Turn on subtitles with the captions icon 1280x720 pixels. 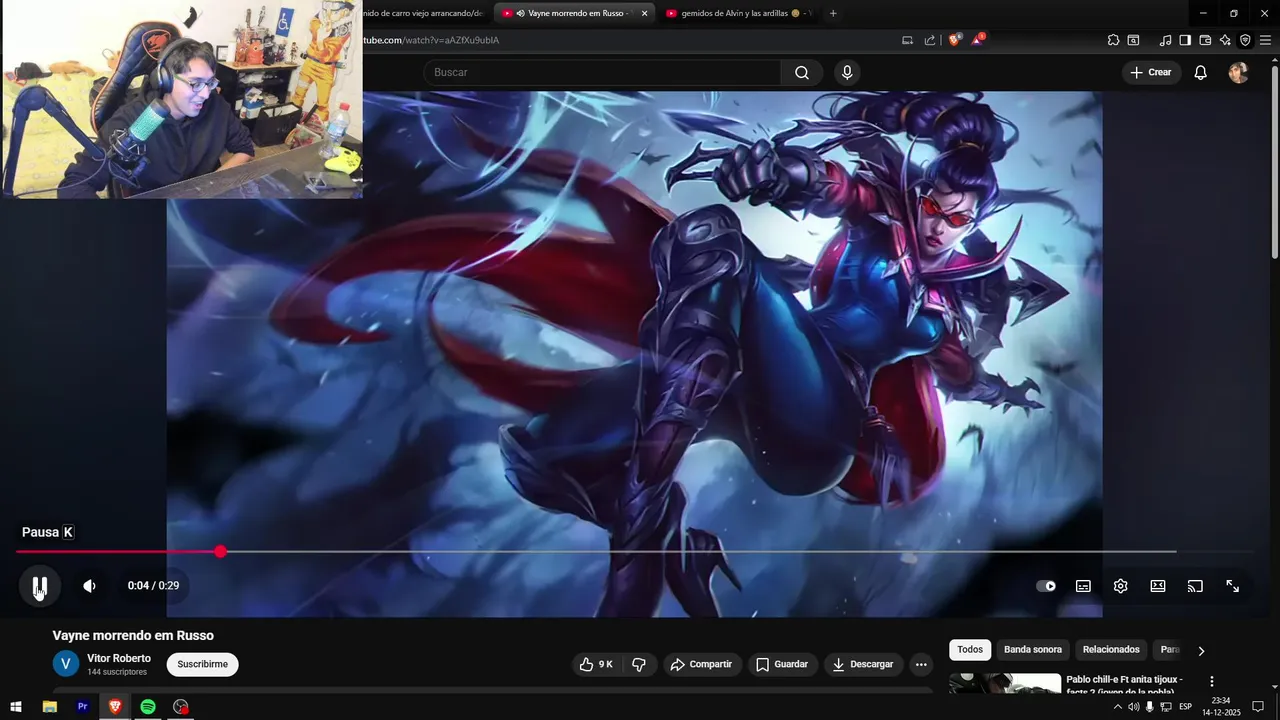tap(1083, 586)
